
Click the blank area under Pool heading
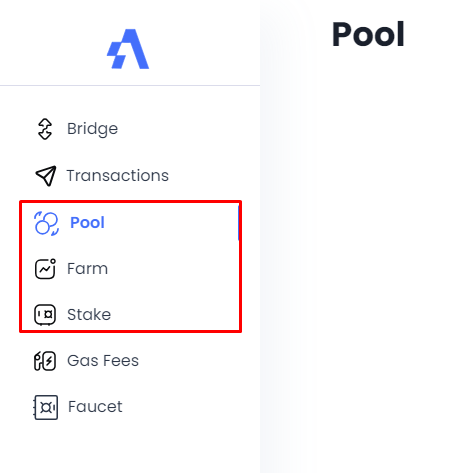click(x=363, y=233)
